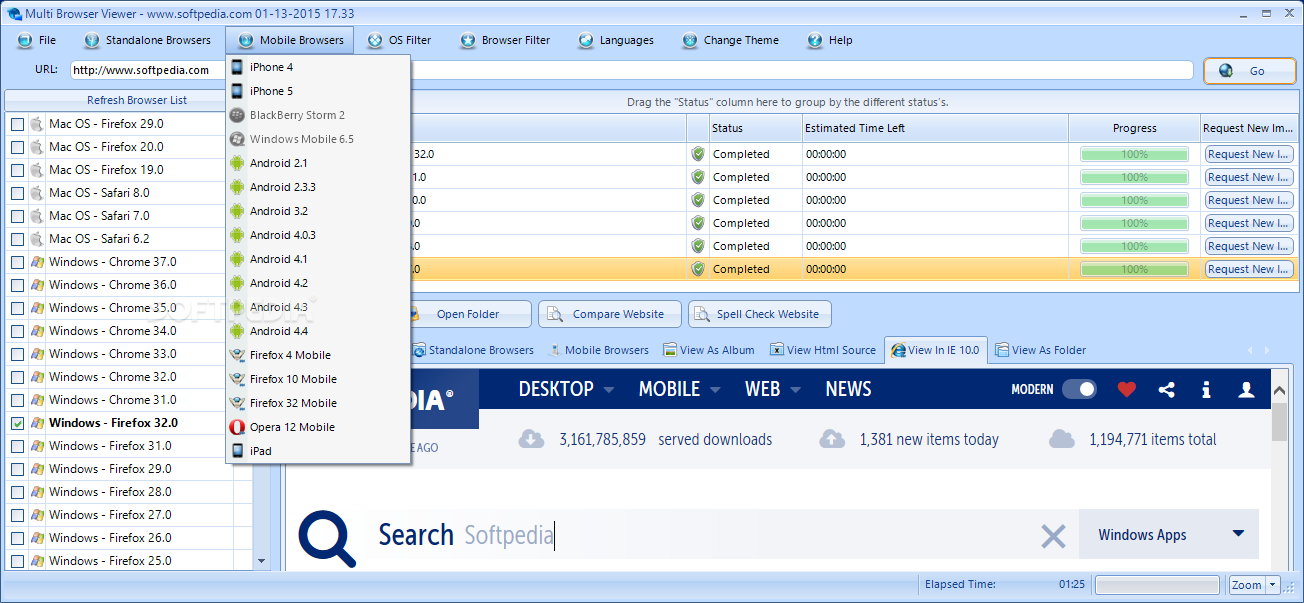This screenshot has width=1304, height=603.
Task: Open the Change Theme menu
Action: point(730,40)
